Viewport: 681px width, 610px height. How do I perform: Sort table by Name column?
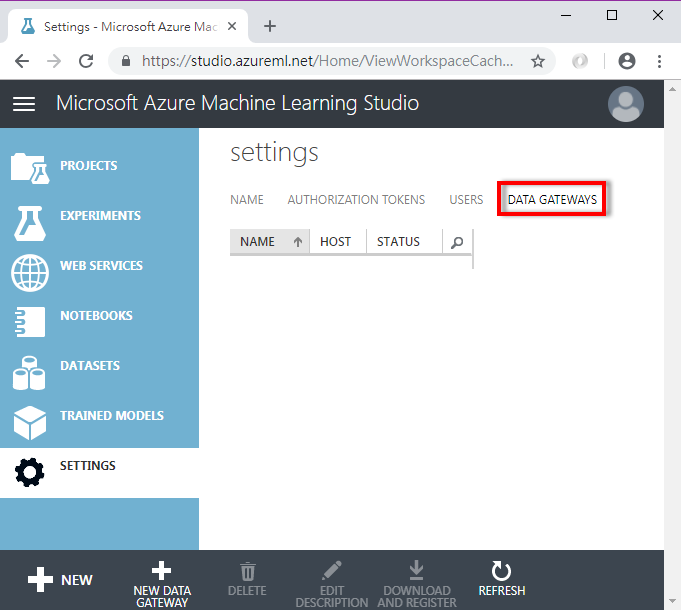click(270, 241)
